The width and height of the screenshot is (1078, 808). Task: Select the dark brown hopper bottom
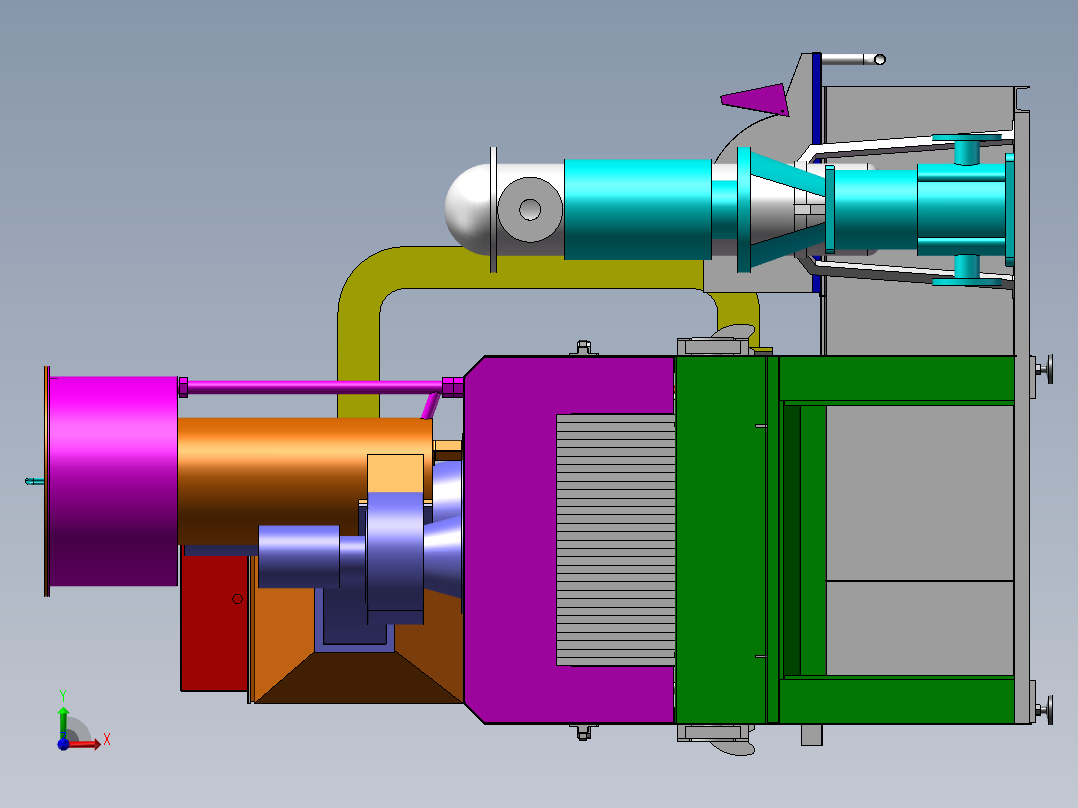358,678
